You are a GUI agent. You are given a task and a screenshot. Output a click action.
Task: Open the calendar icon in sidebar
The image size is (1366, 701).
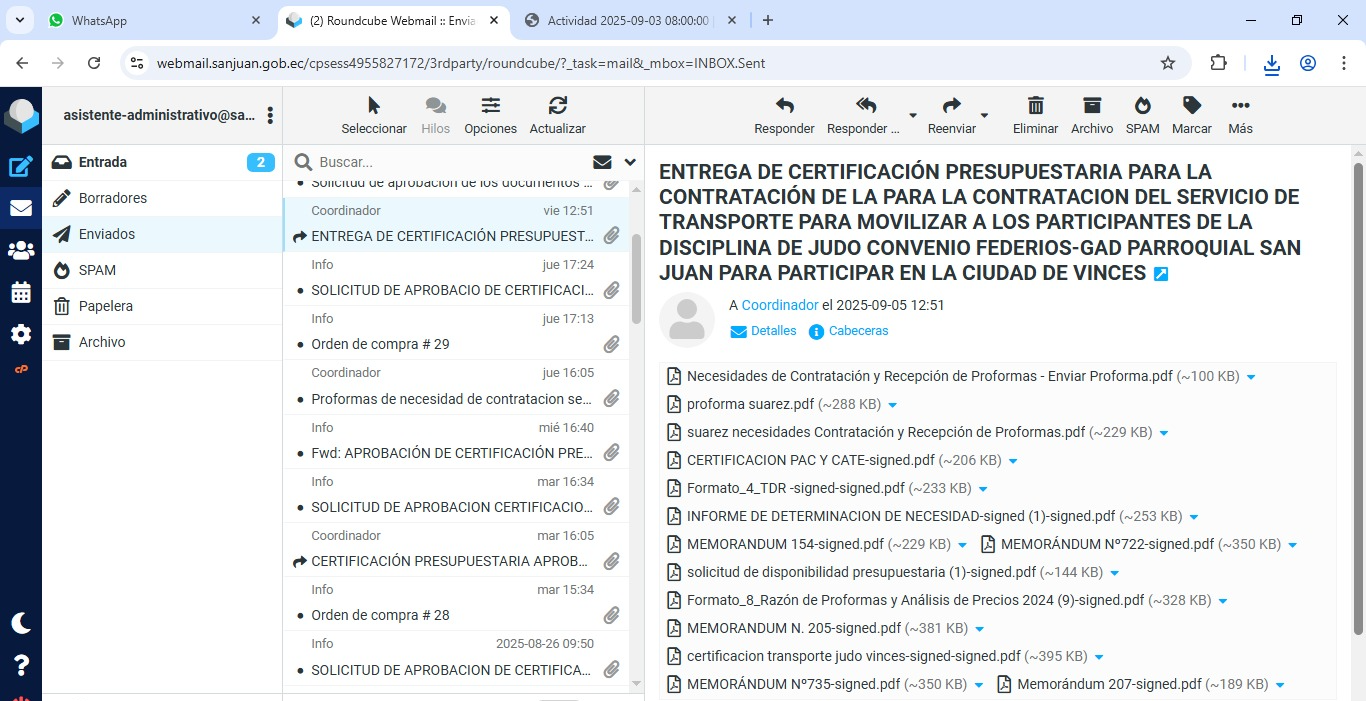(x=21, y=293)
